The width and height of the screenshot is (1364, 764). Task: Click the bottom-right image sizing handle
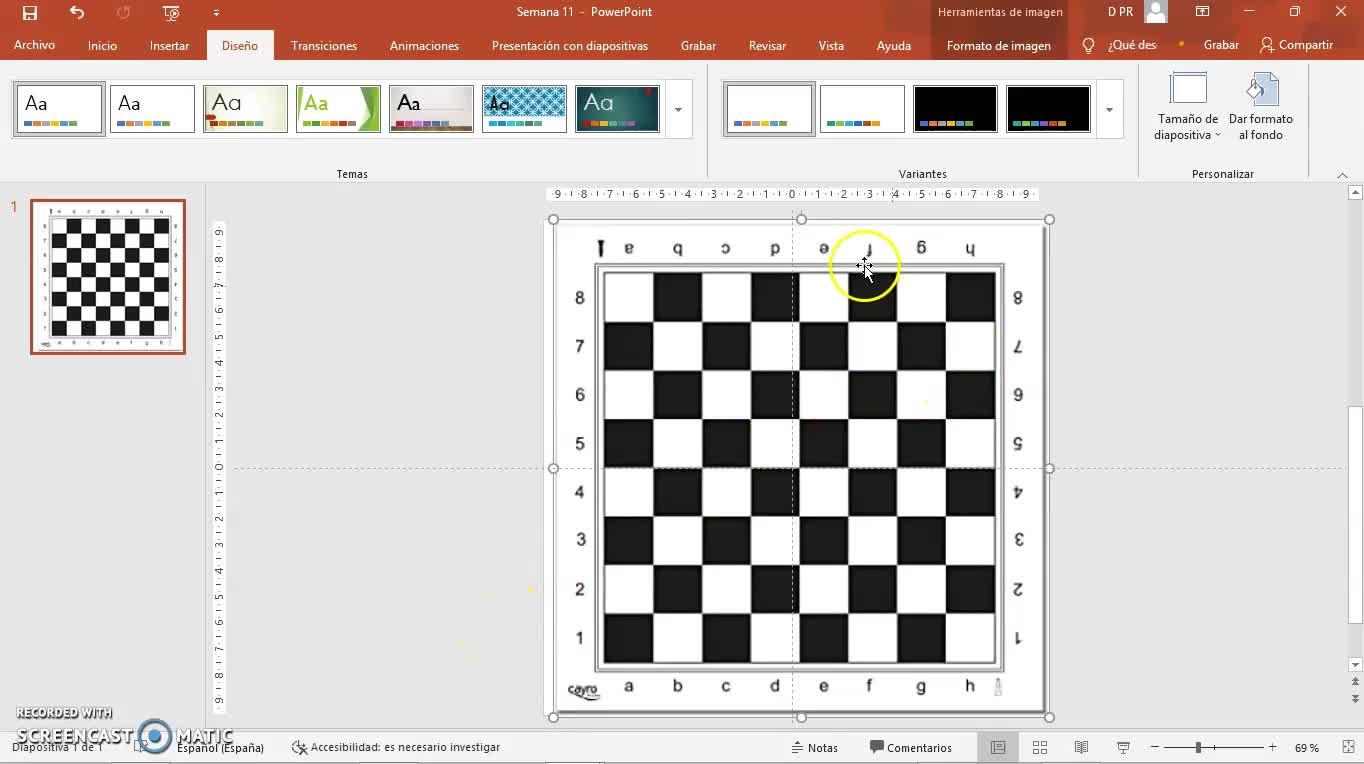pos(1049,717)
